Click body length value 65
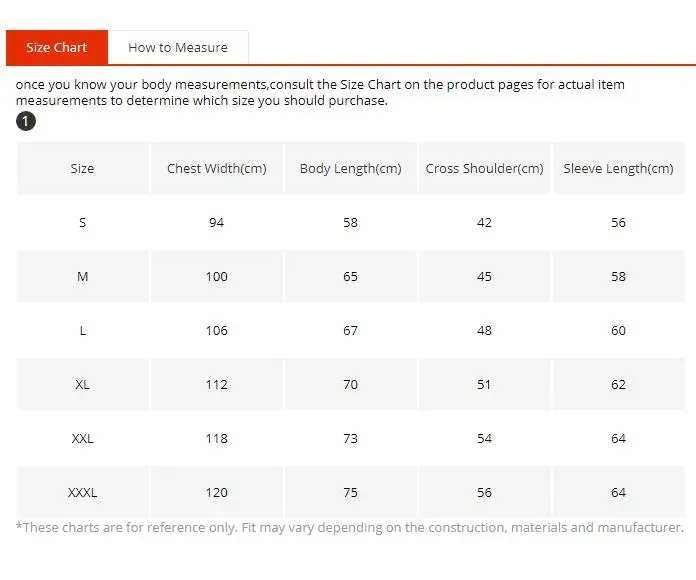 351,276
